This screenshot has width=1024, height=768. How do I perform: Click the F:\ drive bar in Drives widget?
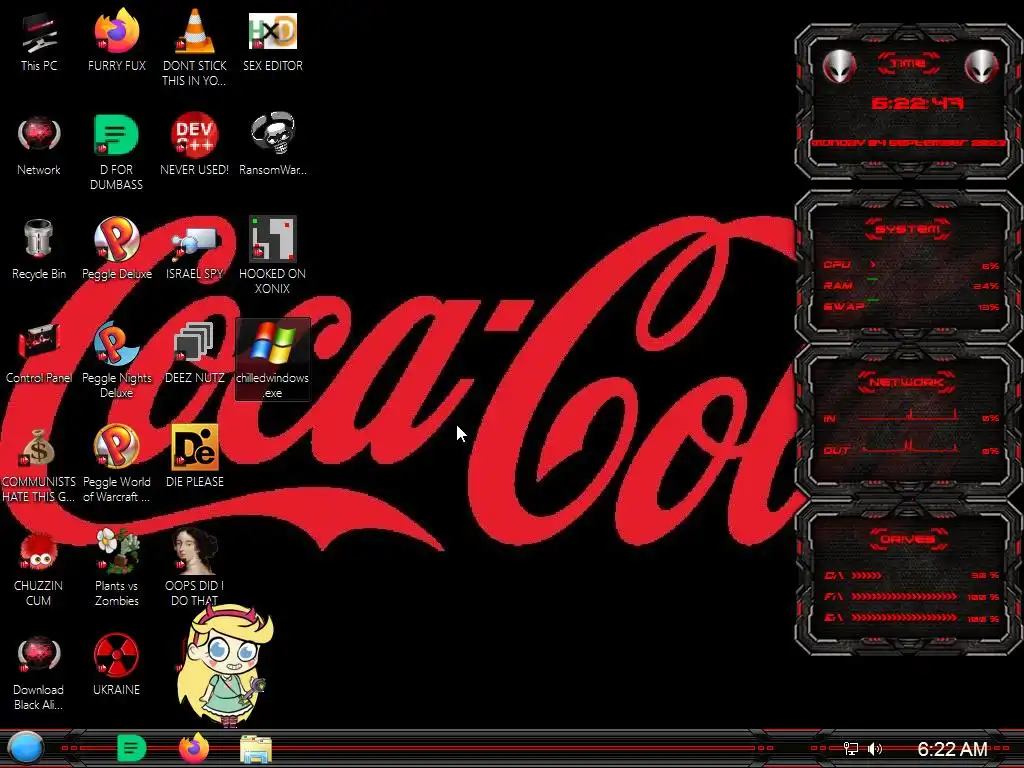pyautogui.click(x=904, y=596)
